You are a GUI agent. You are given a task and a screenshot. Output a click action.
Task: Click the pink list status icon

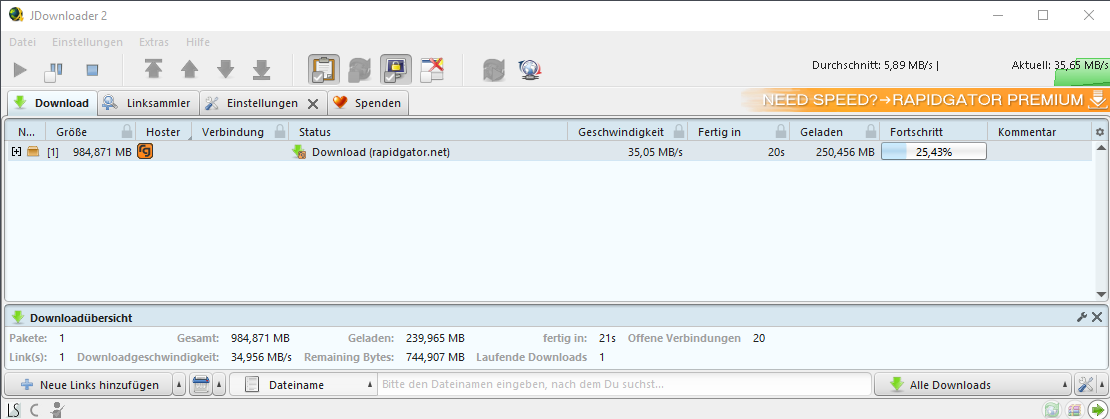1075,409
